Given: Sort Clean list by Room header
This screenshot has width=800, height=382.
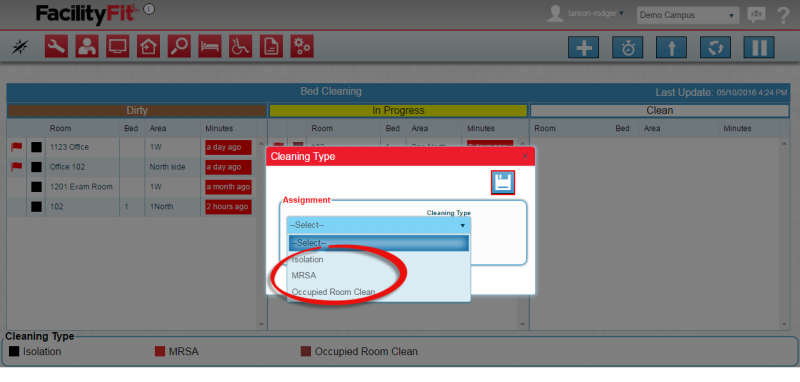Looking at the screenshot, I should (545, 129).
